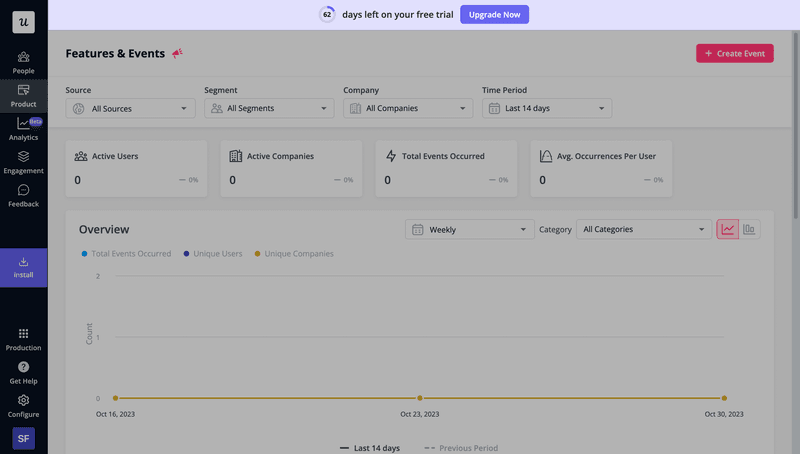Click the Create Event button
Viewport: 800px width, 454px height.
[734, 53]
